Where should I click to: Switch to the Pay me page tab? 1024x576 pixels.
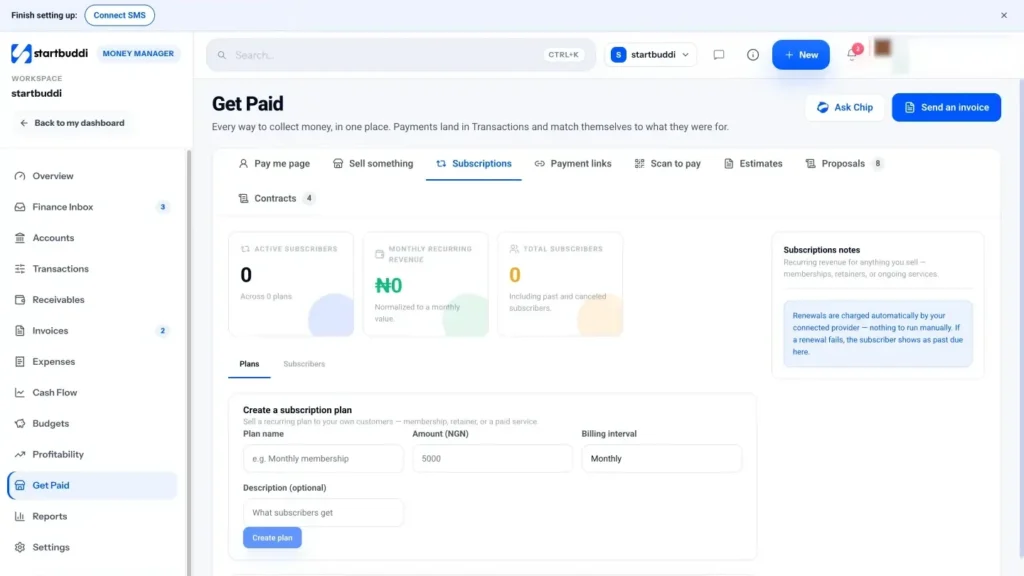[x=274, y=163]
